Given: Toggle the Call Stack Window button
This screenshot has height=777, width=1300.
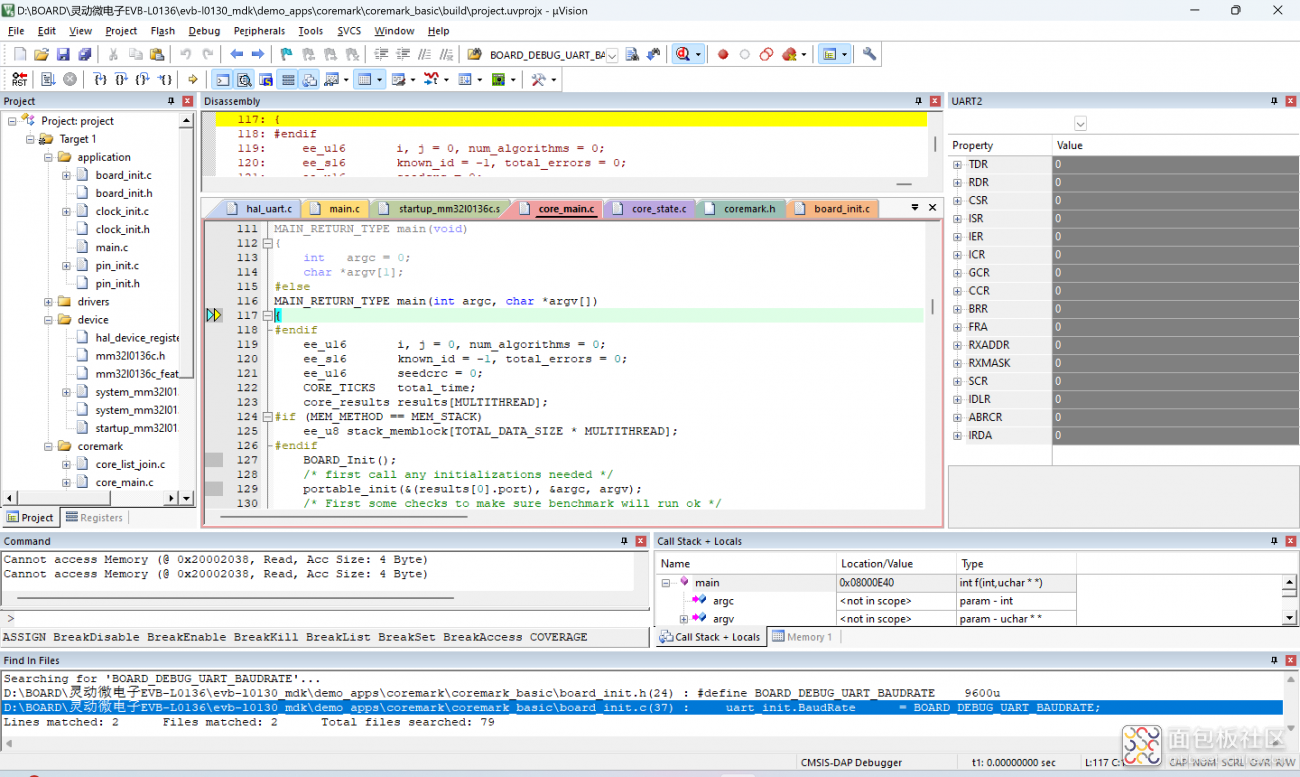Looking at the screenshot, I should [309, 79].
